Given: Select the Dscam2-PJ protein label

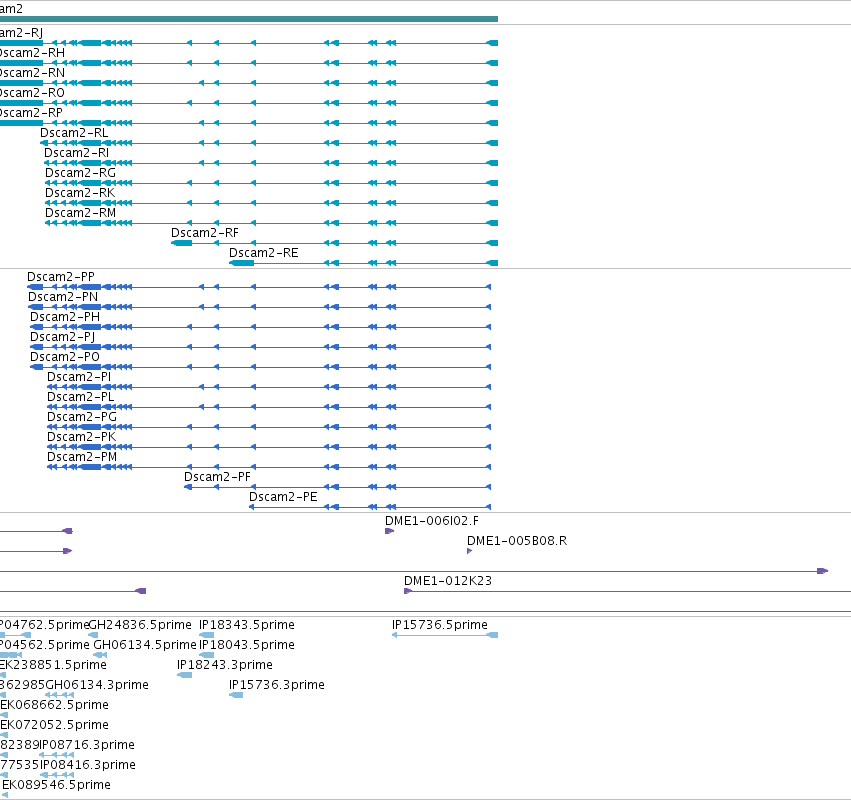Looking at the screenshot, I should [62, 338].
